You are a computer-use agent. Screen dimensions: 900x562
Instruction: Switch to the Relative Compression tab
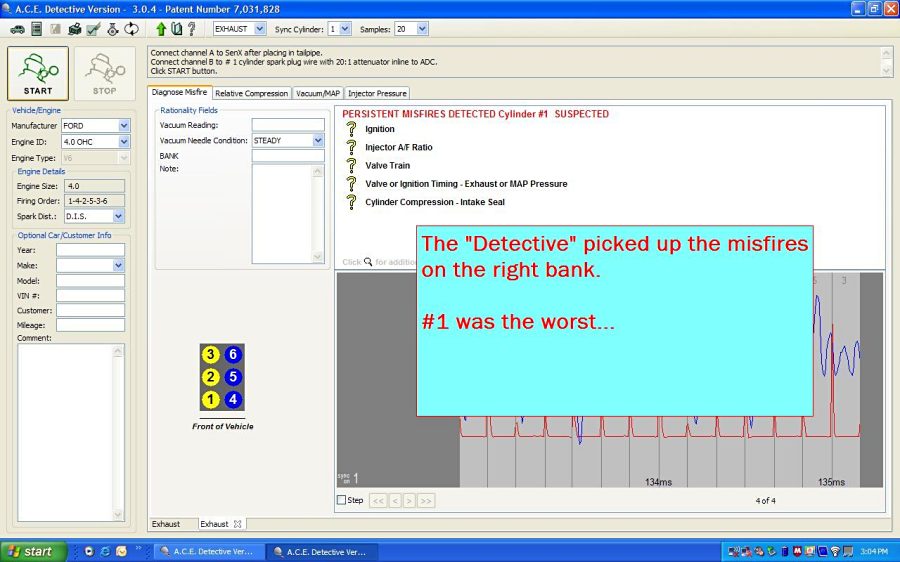[252, 93]
